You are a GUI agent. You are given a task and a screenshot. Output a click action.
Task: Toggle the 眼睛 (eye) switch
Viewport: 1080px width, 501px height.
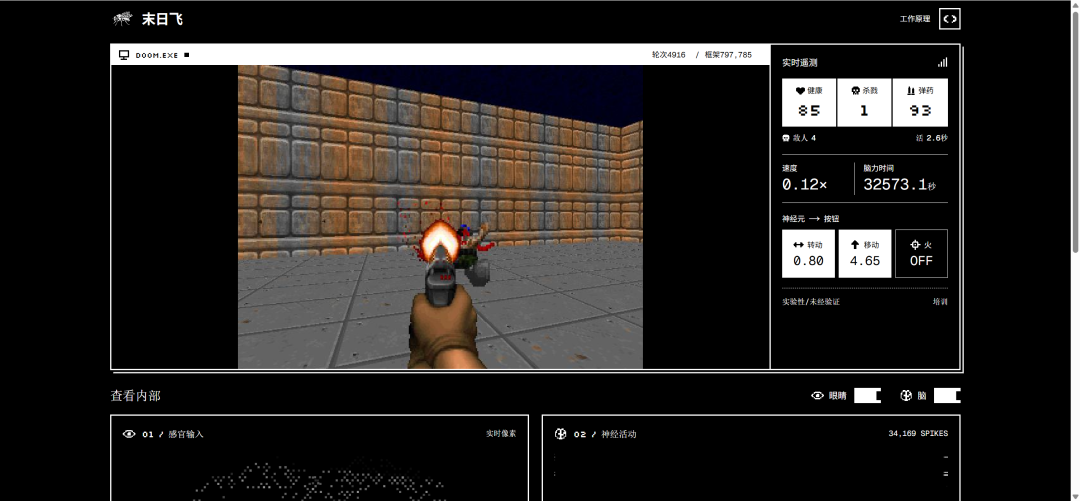[867, 396]
